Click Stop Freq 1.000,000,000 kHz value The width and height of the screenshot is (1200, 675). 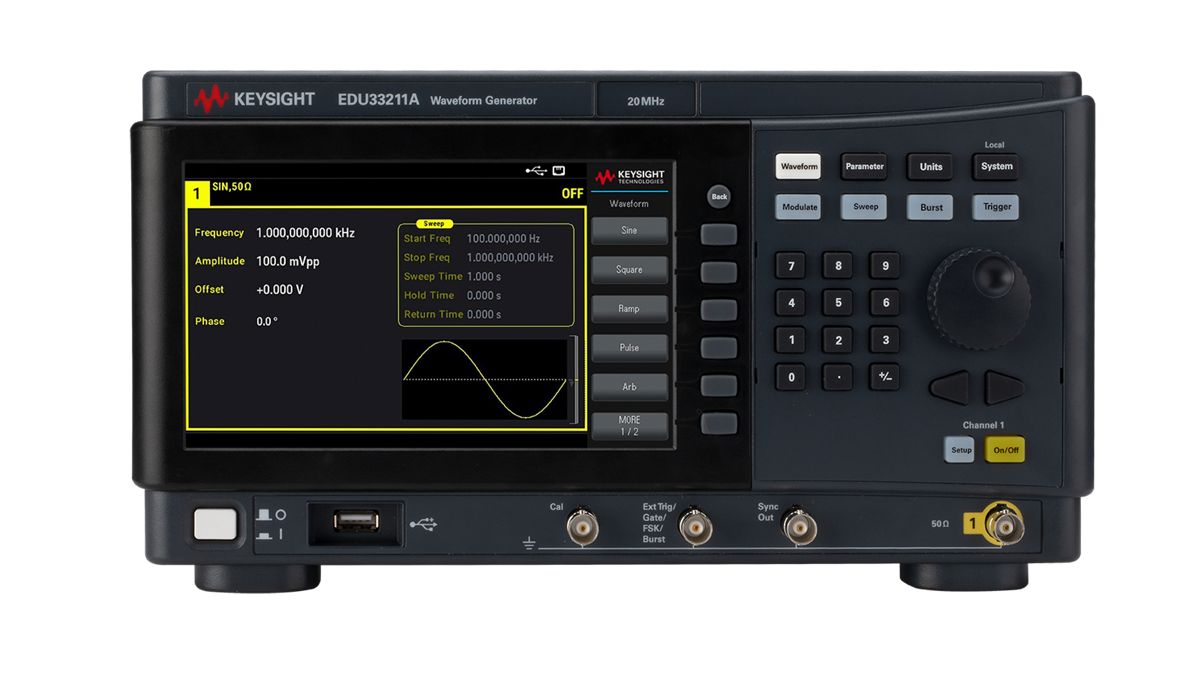510,258
